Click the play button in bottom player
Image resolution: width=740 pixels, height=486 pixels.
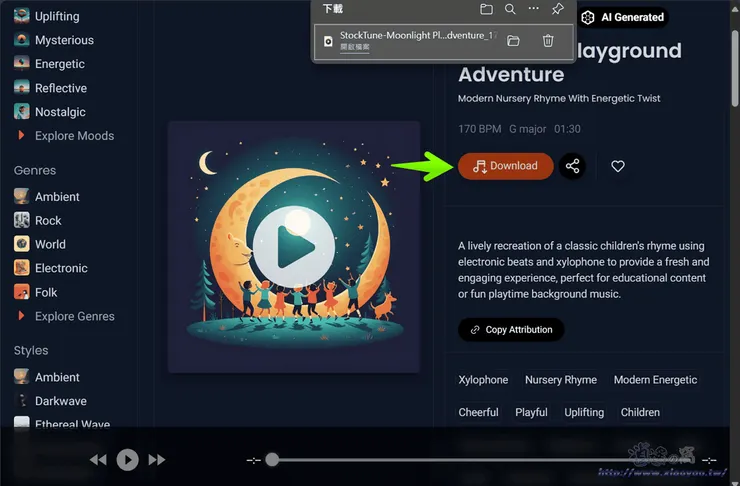coord(127,460)
